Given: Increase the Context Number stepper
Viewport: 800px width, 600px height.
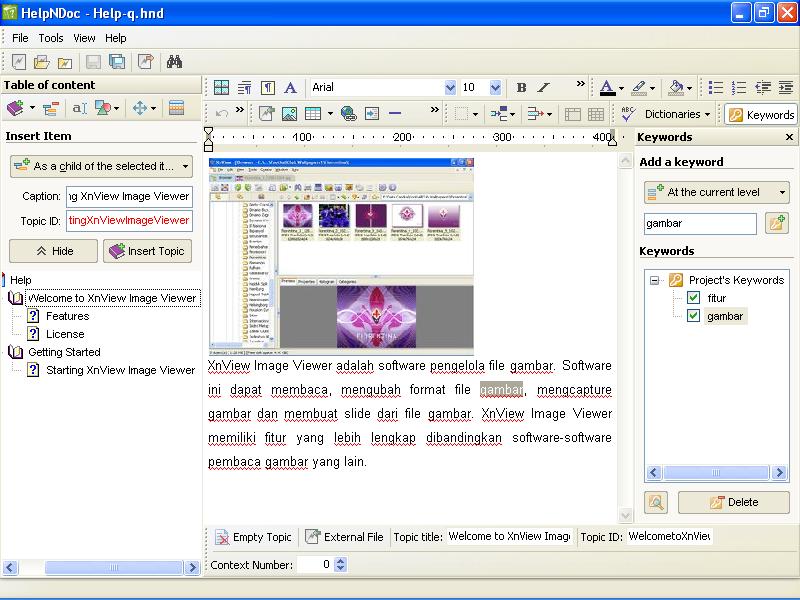Looking at the screenshot, I should (341, 561).
